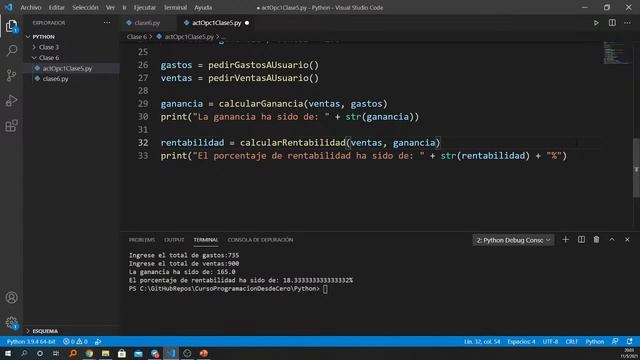
Task: Open Microsoft Store from the taskbar
Action: point(122,353)
